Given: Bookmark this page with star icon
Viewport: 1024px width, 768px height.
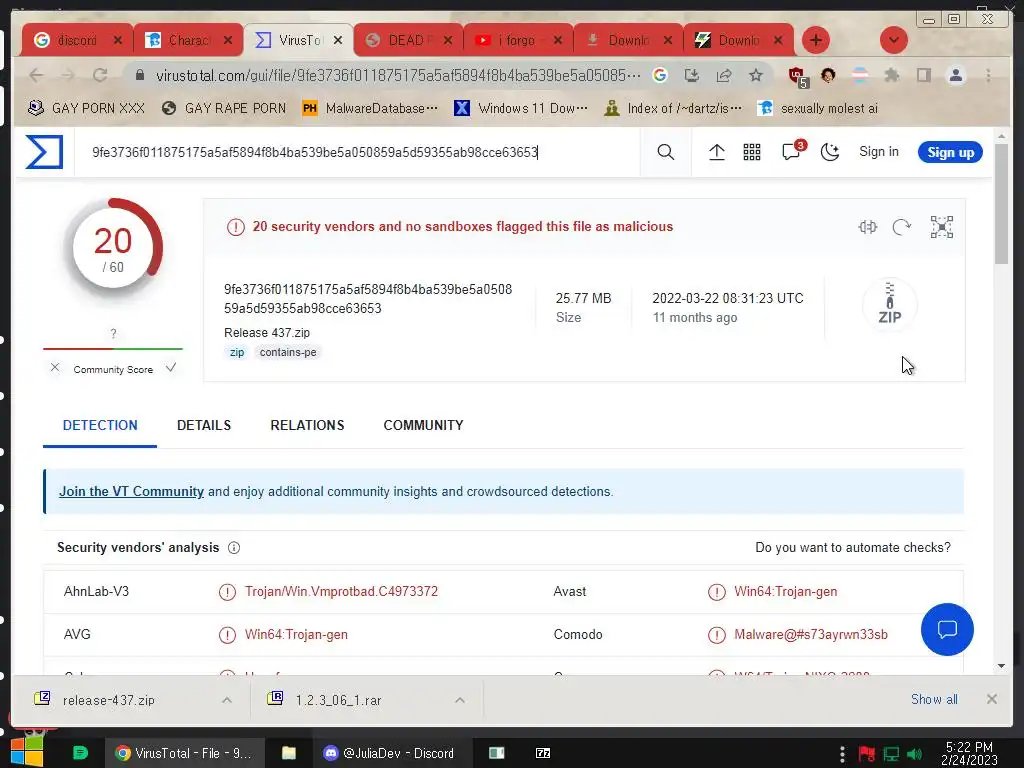Looking at the screenshot, I should coord(756,75).
